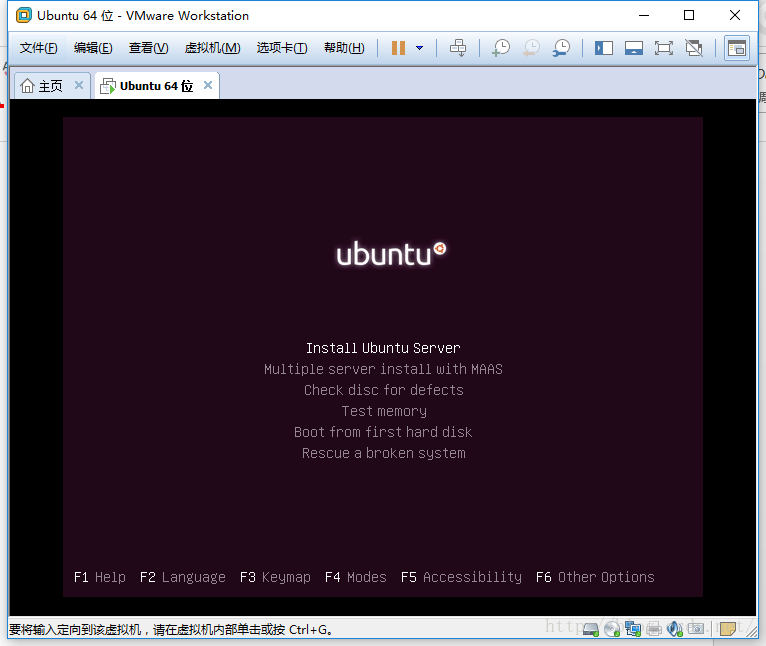Toggle the thumbnail bar view icon
Screen dimensions: 766x646
634,48
